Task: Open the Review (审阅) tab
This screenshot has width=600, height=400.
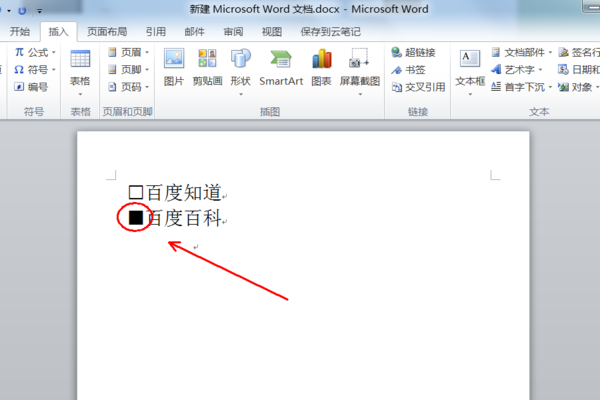Action: coord(233,31)
